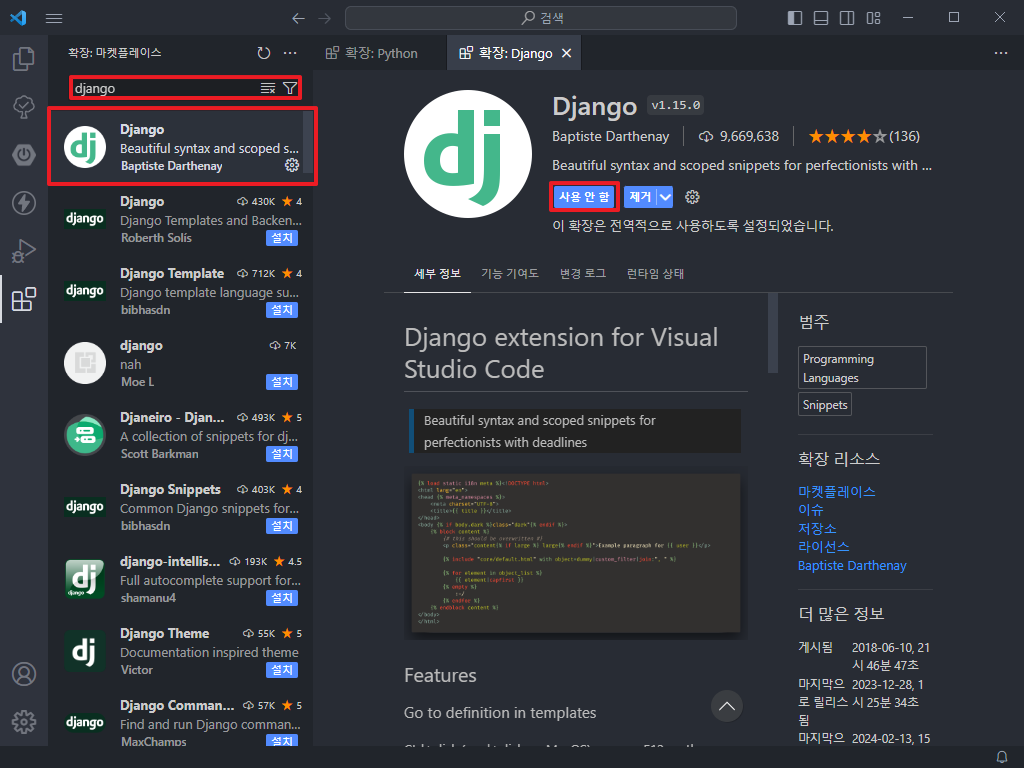The width and height of the screenshot is (1024, 768).
Task: Install Djaneiro snippets extension
Action: [282, 454]
